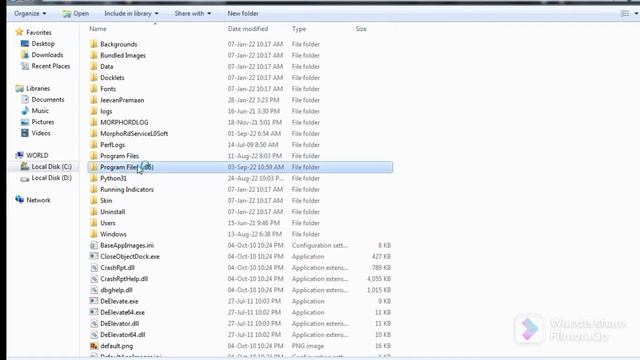Sort by the Size column header
640x360 pixels.
click(361, 29)
